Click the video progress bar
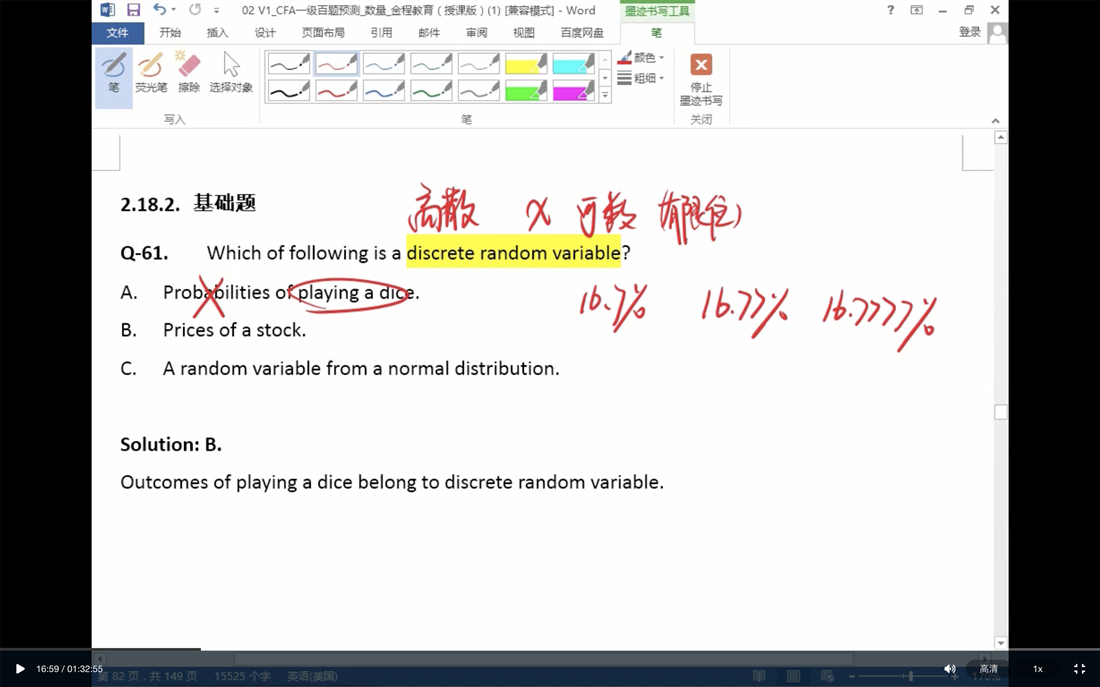 pos(550,649)
